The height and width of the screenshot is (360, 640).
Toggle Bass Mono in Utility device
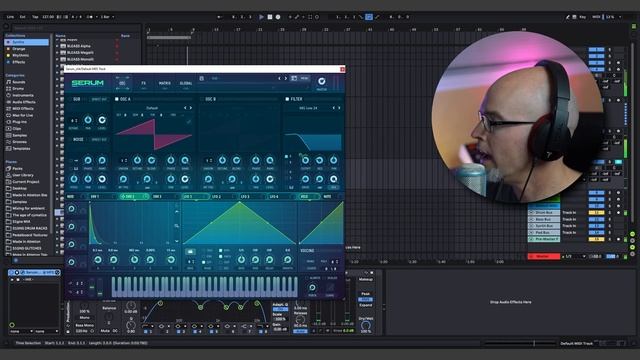coord(85,325)
